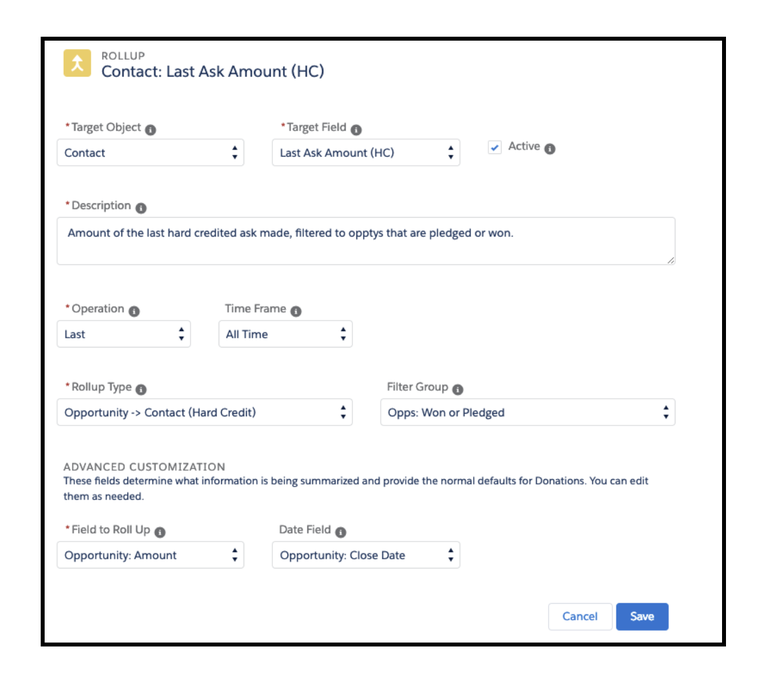
Task: Click info icon beside Rollup Type
Action: 141,389
